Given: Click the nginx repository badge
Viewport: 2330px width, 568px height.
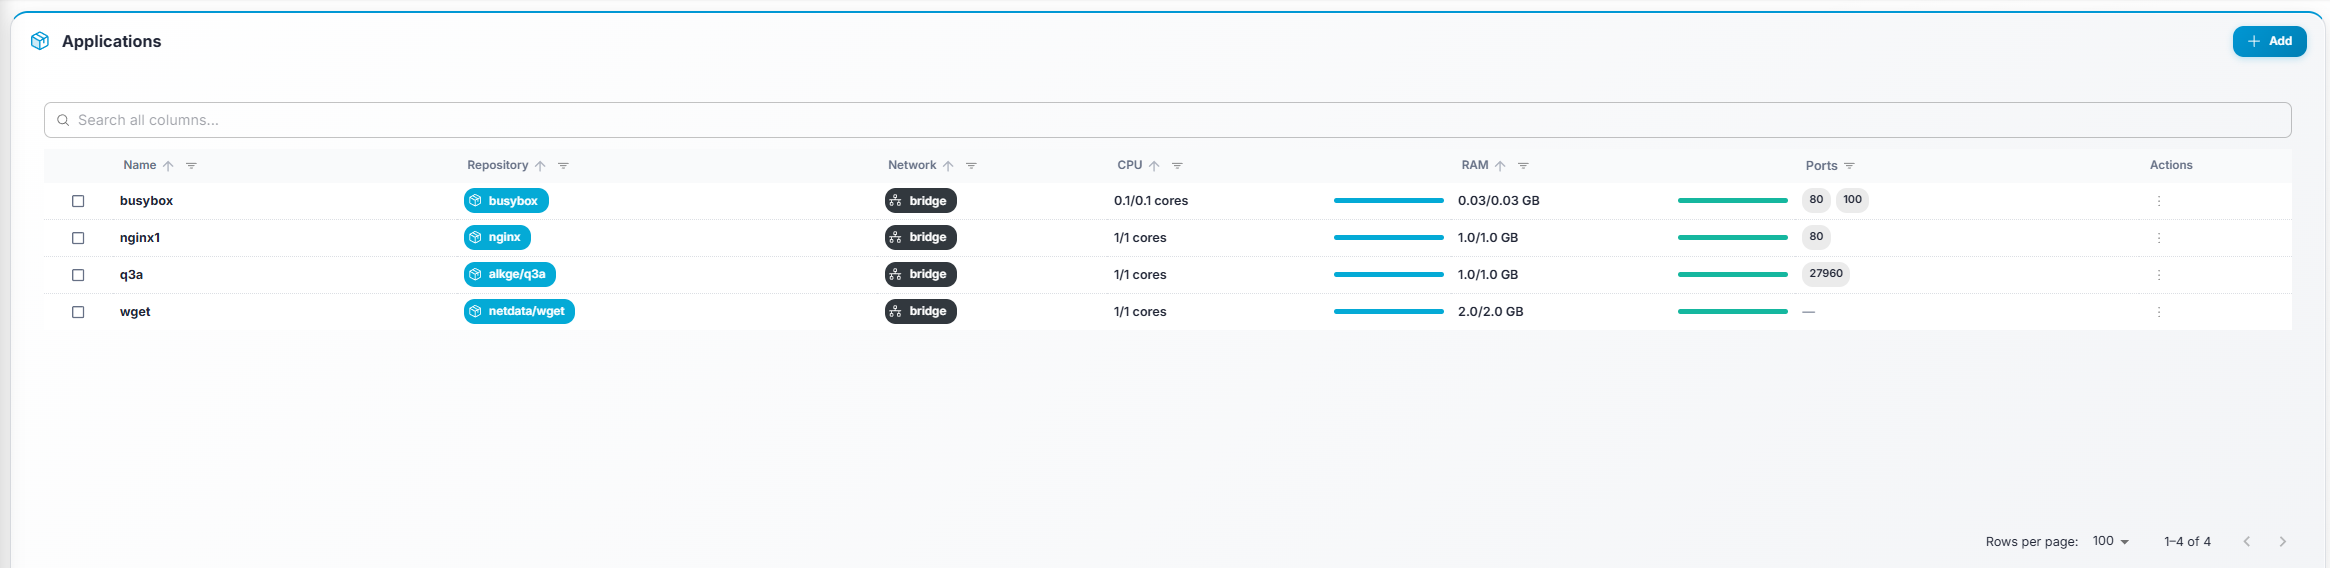Looking at the screenshot, I should (x=497, y=238).
